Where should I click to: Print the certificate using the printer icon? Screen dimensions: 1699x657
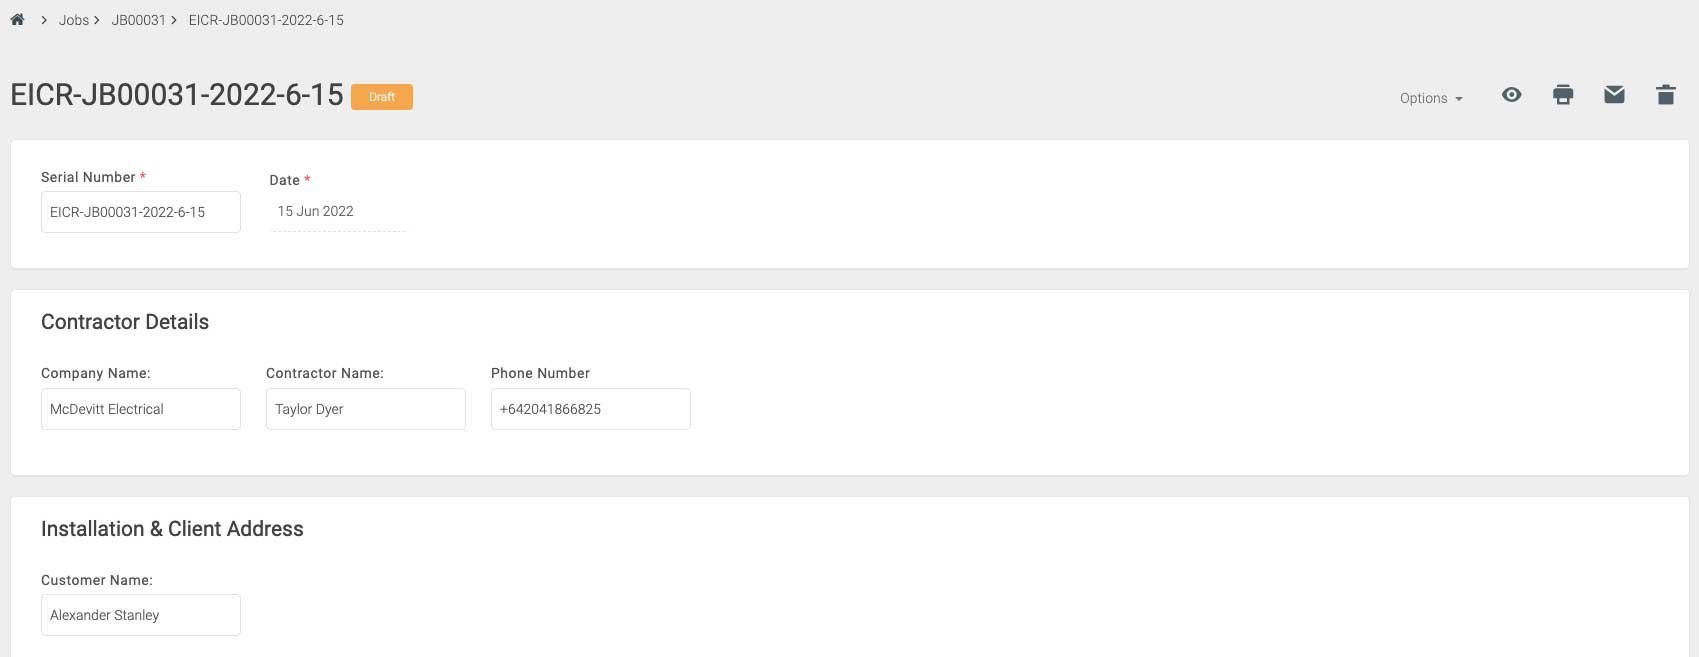pyautogui.click(x=1563, y=94)
